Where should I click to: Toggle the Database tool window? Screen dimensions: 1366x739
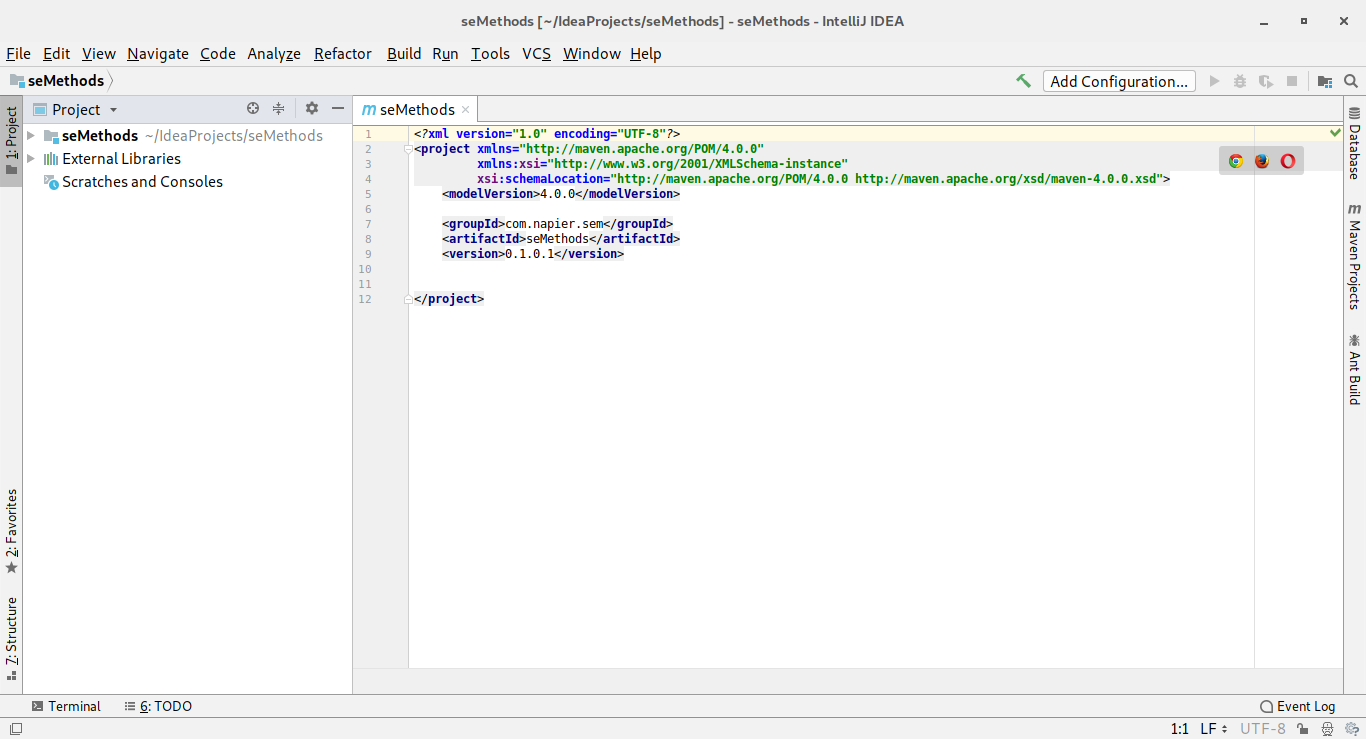(1354, 143)
